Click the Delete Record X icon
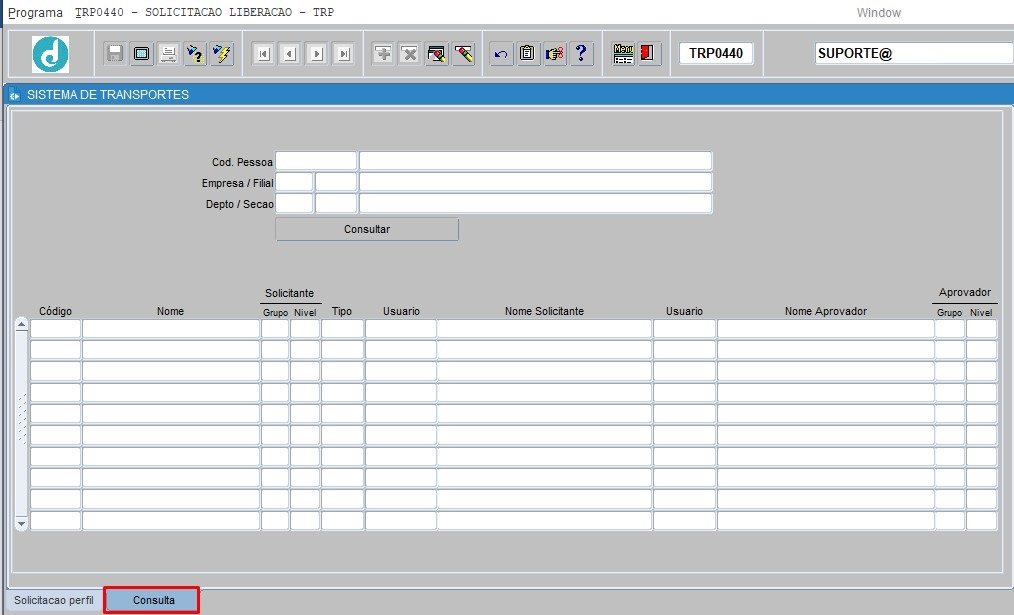 [x=410, y=53]
